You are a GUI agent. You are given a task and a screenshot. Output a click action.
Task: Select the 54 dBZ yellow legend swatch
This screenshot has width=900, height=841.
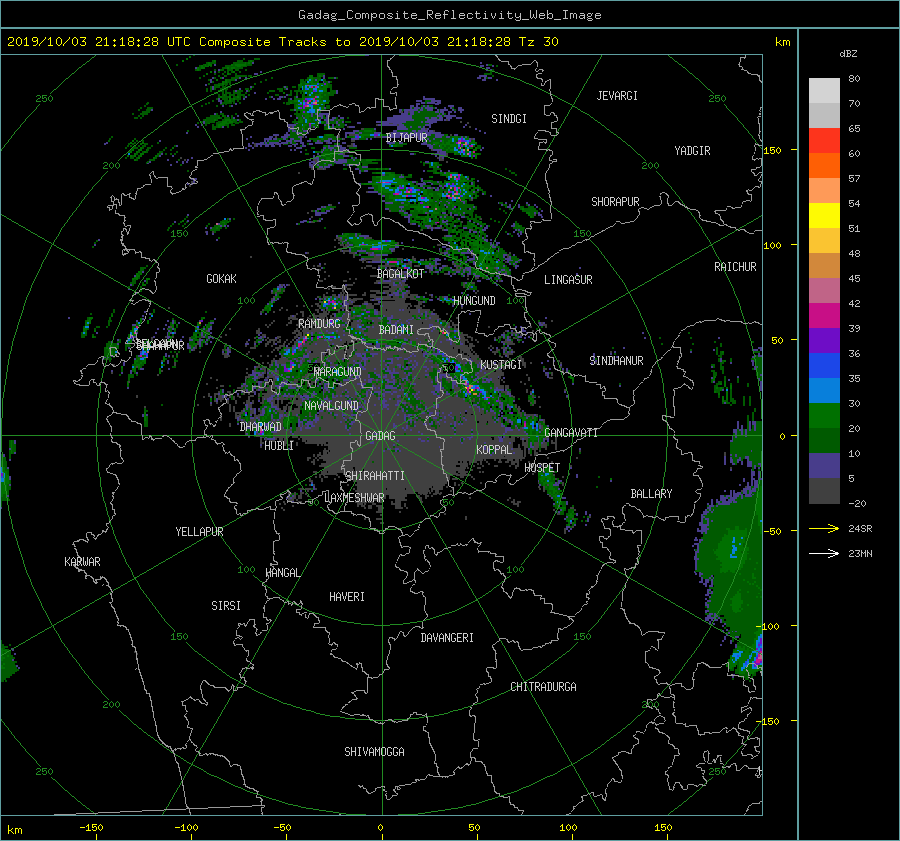824,215
